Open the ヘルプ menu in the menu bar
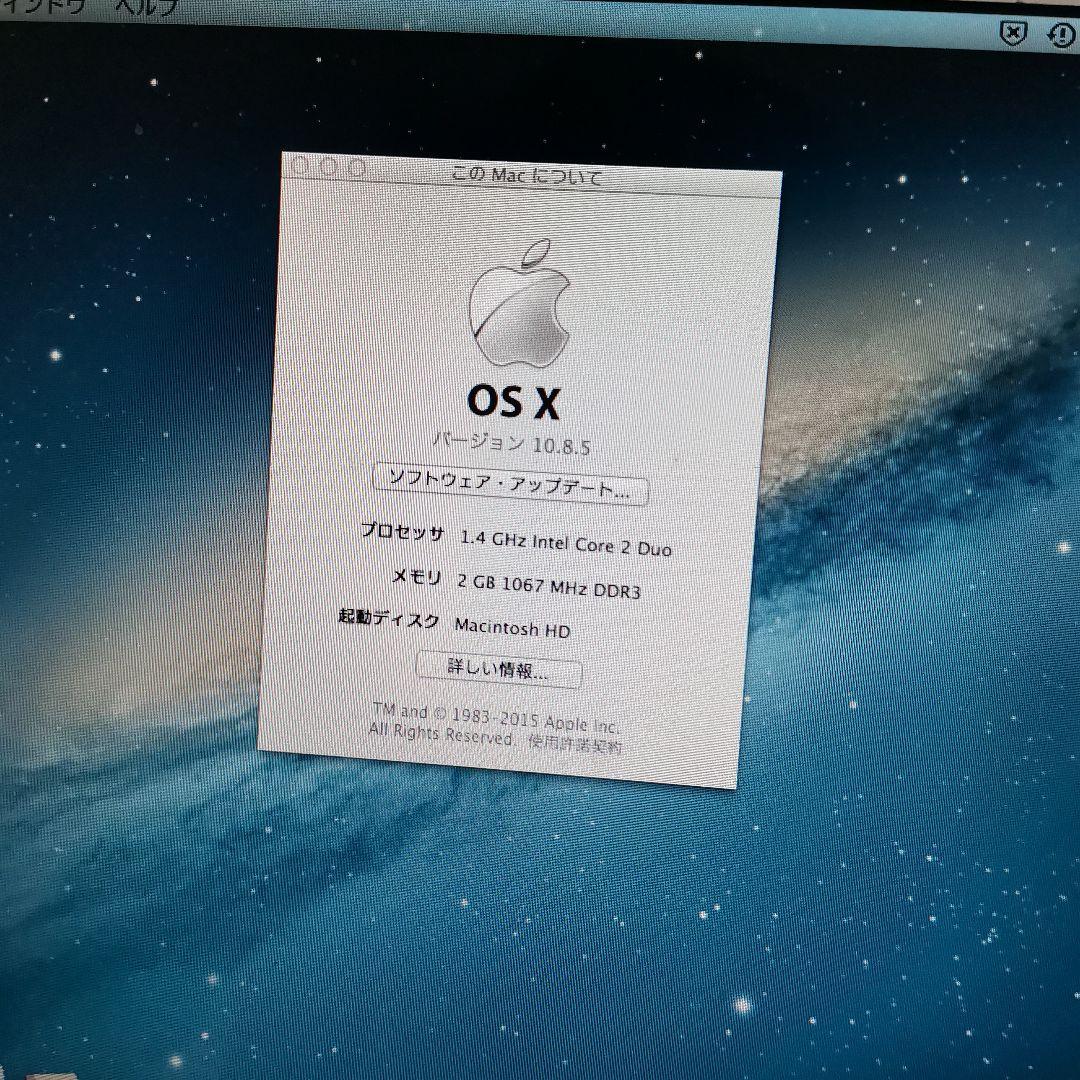Viewport: 1080px width, 1080px height. 146,7
